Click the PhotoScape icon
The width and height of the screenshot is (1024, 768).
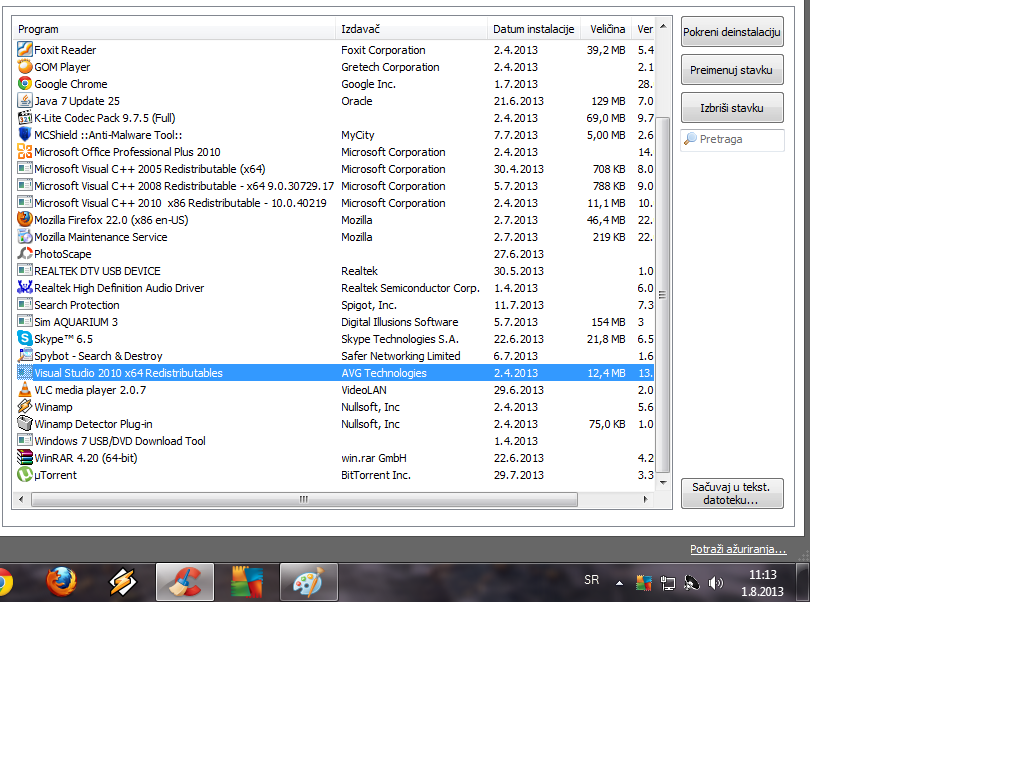tap(25, 253)
